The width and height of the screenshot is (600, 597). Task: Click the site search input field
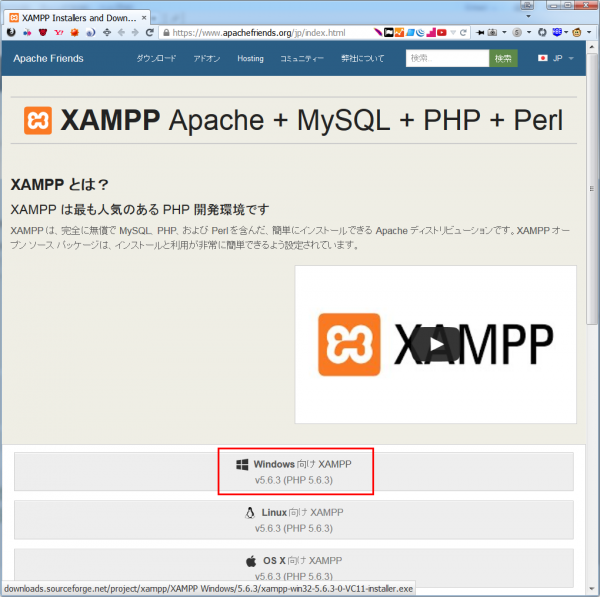(x=447, y=58)
